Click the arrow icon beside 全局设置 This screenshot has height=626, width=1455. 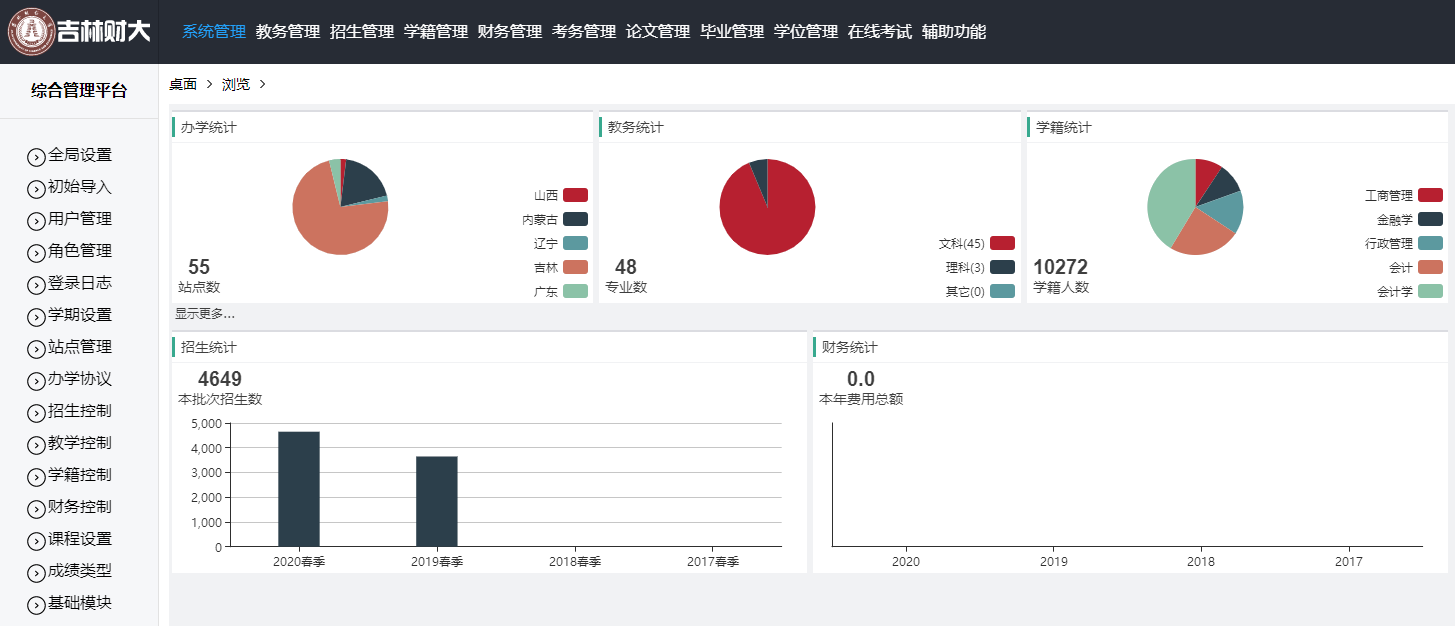click(36, 156)
